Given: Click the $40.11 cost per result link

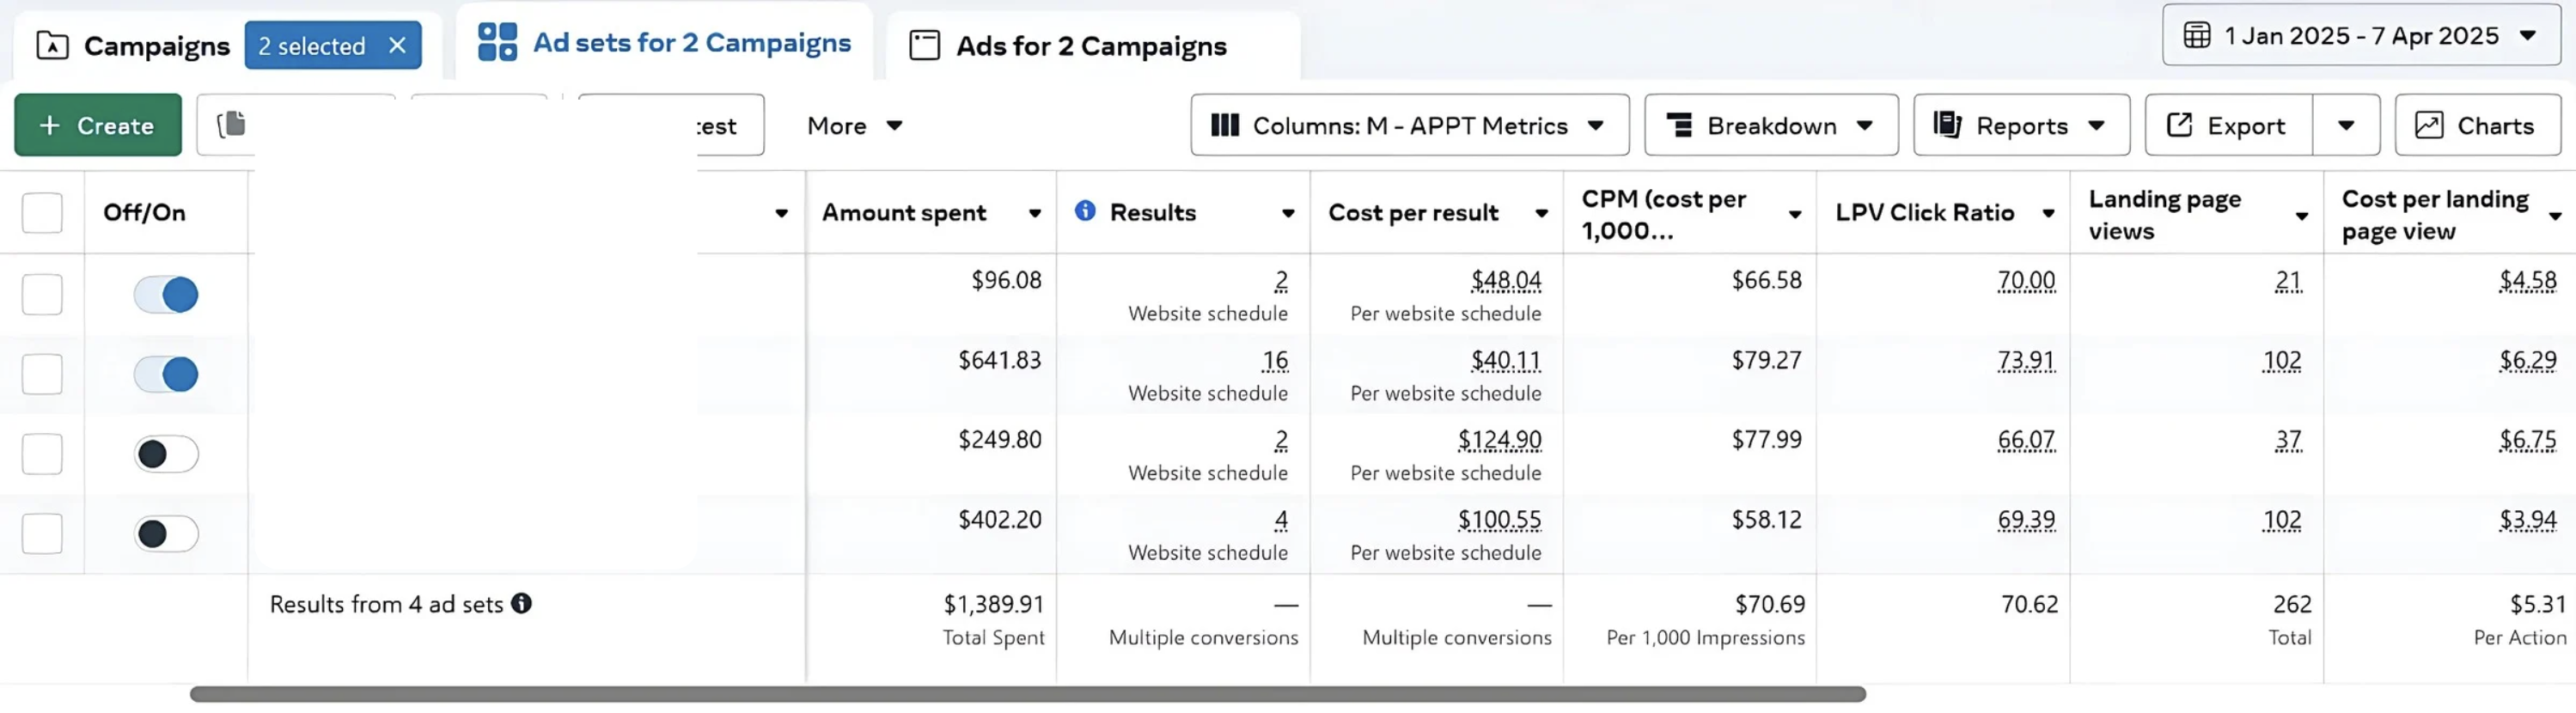Looking at the screenshot, I should click(x=1505, y=360).
